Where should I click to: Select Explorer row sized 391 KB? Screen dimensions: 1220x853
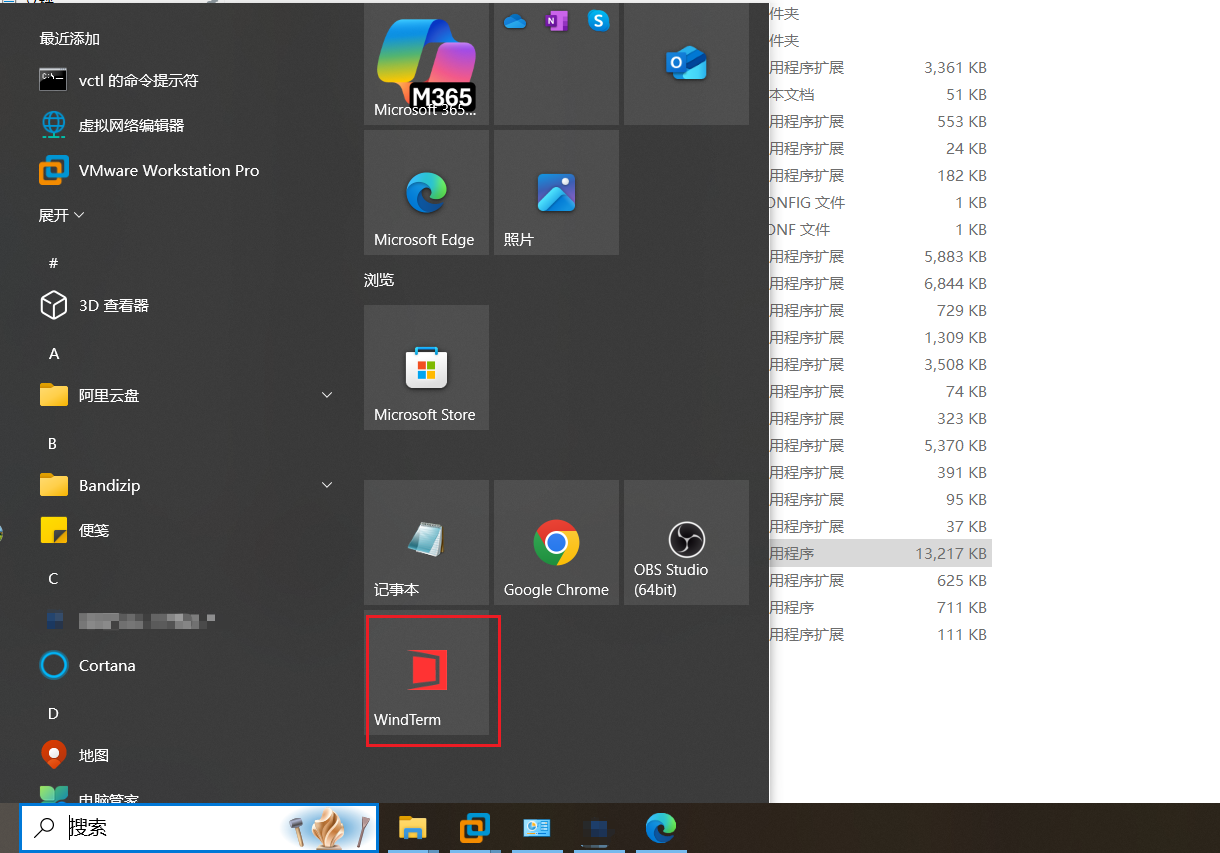(x=880, y=473)
